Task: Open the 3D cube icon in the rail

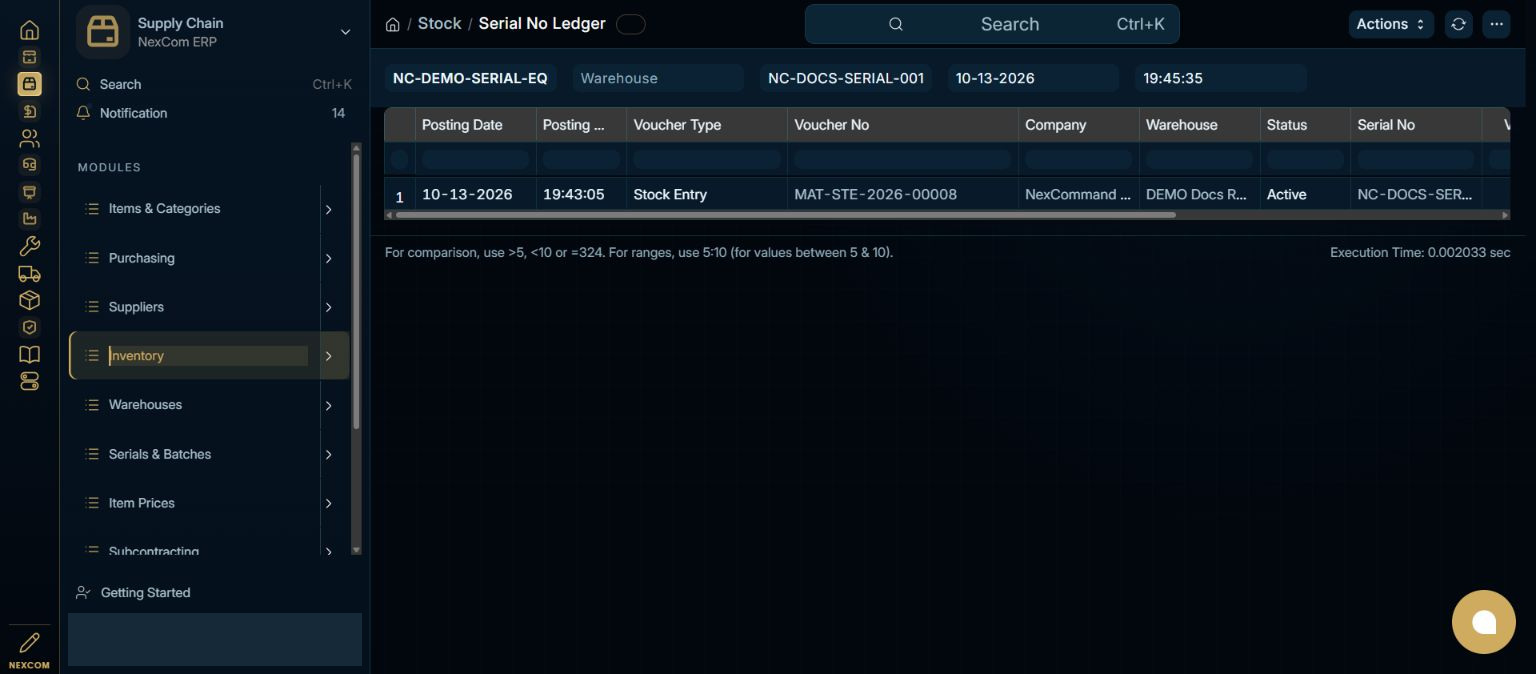Action: (x=29, y=300)
